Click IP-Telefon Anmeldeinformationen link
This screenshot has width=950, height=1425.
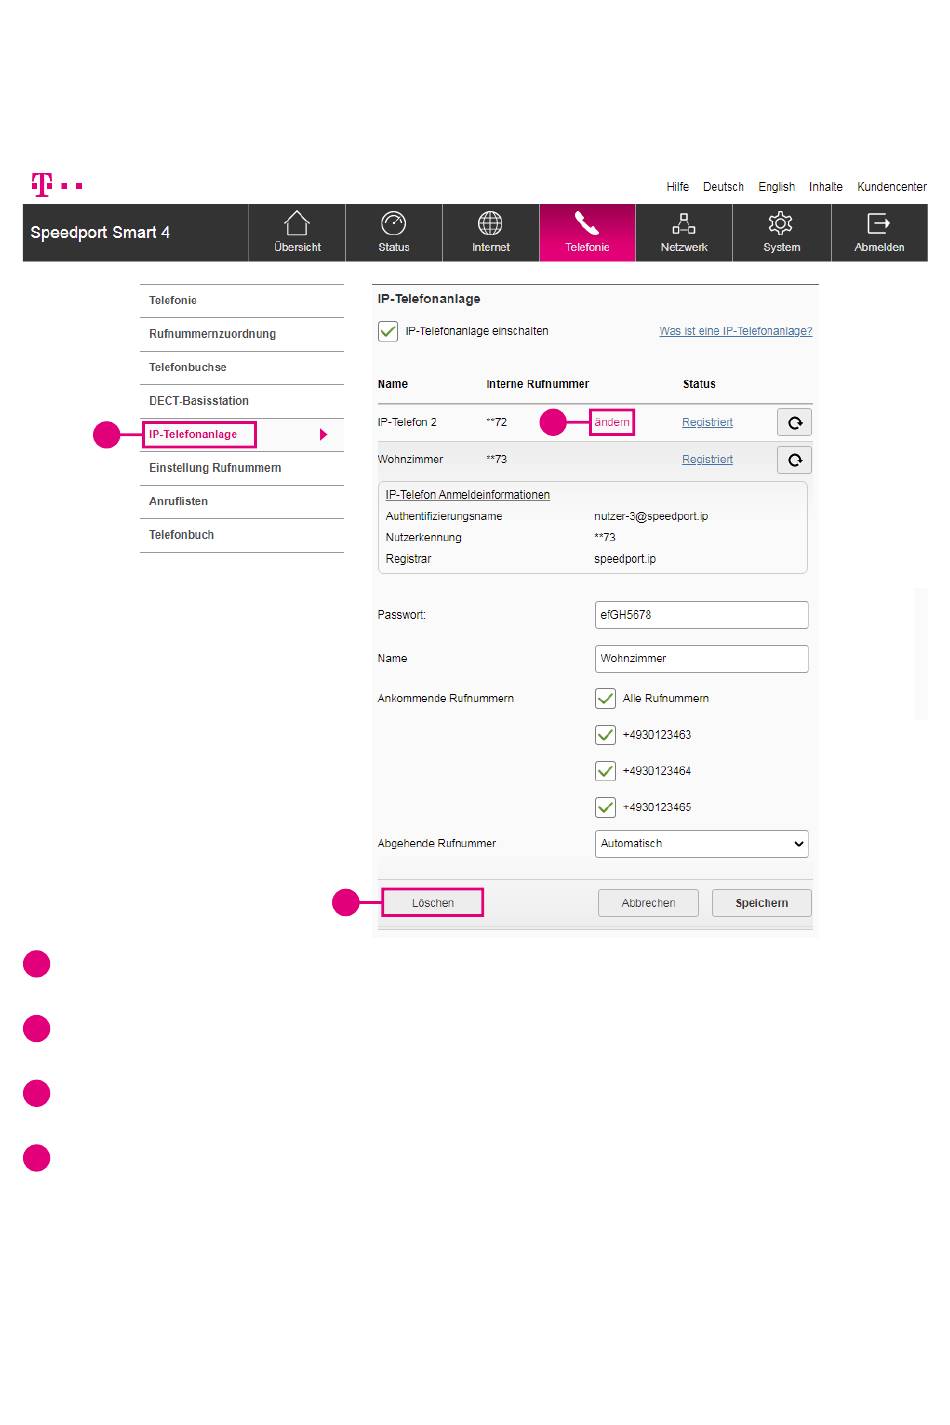pos(468,495)
